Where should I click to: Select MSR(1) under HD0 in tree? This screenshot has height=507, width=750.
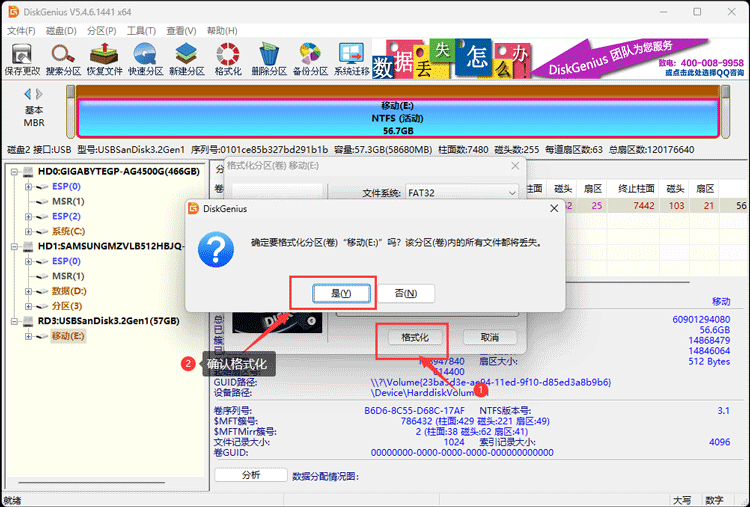(68, 201)
